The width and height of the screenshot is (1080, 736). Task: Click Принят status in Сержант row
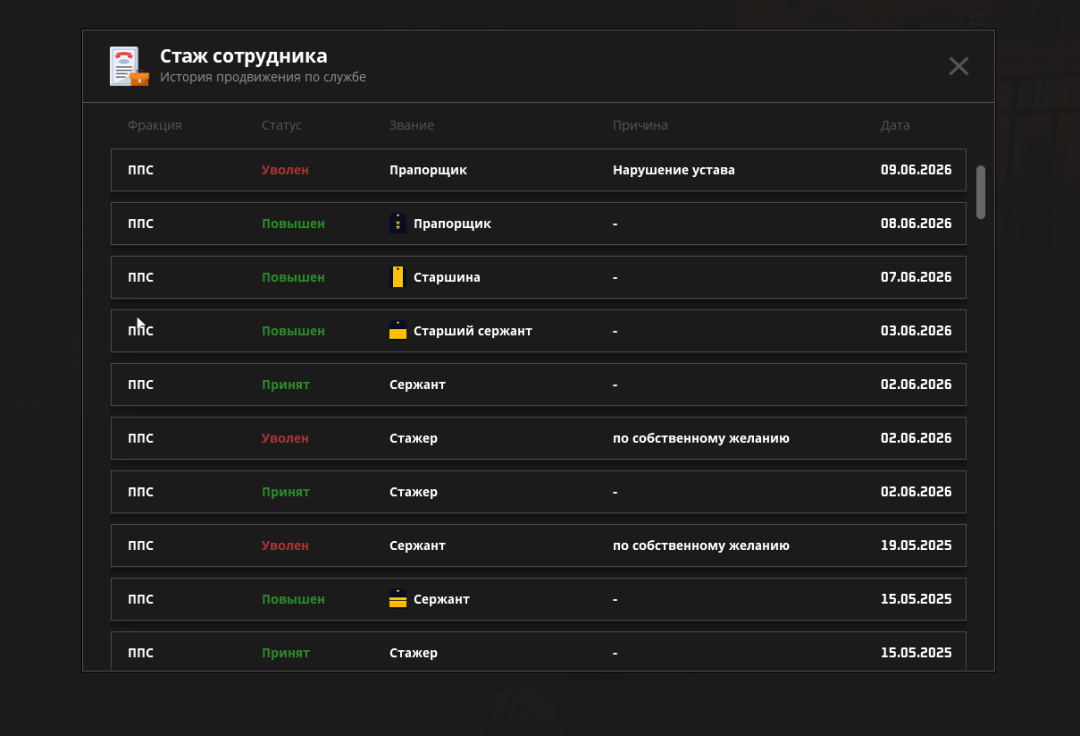click(x=285, y=385)
